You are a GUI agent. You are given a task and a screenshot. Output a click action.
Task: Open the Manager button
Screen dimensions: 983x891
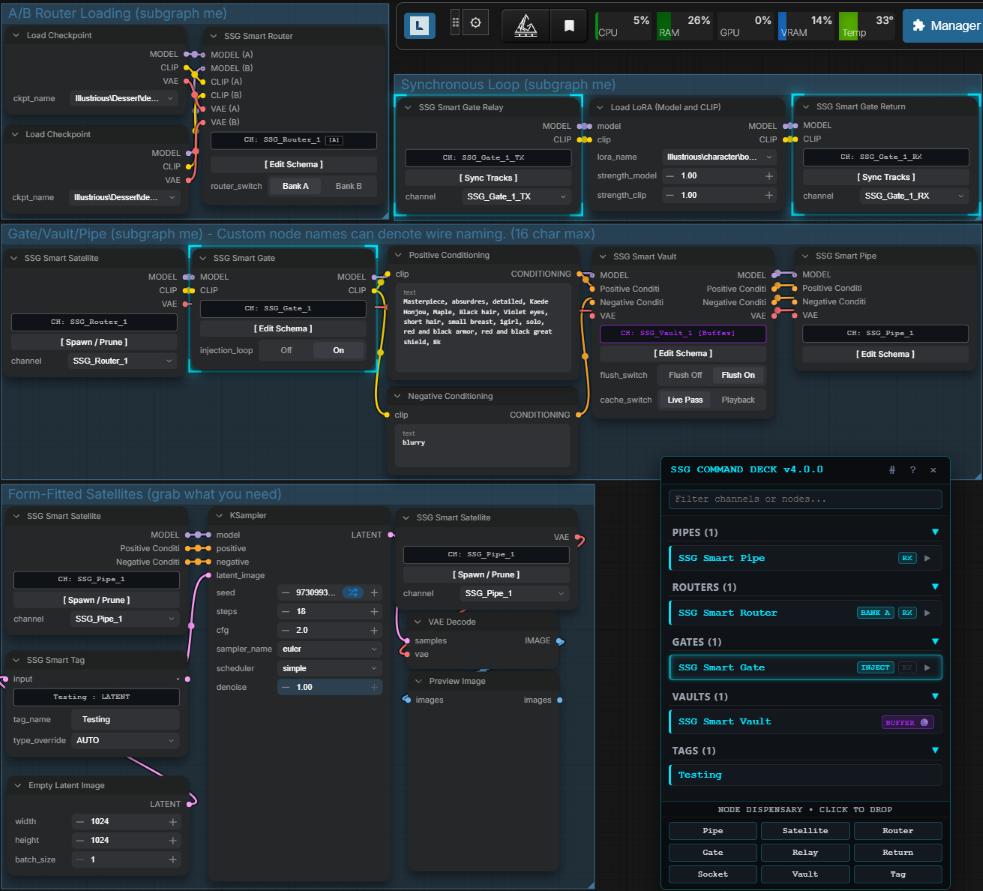tap(945, 26)
